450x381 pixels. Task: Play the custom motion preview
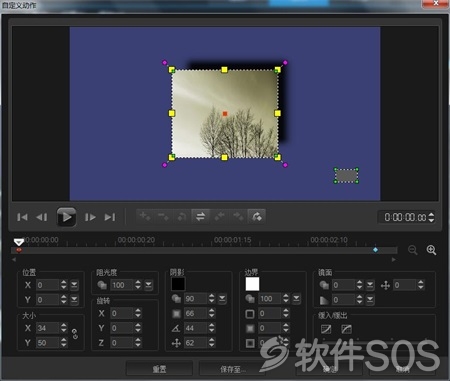(x=66, y=217)
